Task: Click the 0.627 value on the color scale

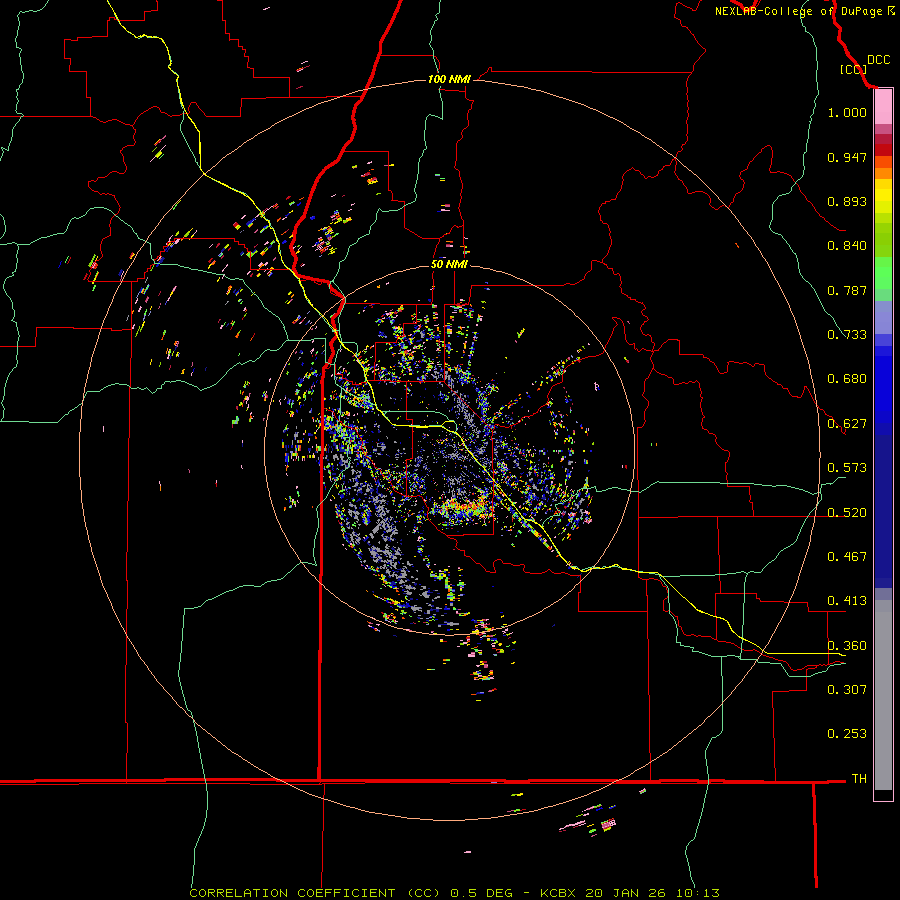Action: coord(847,424)
